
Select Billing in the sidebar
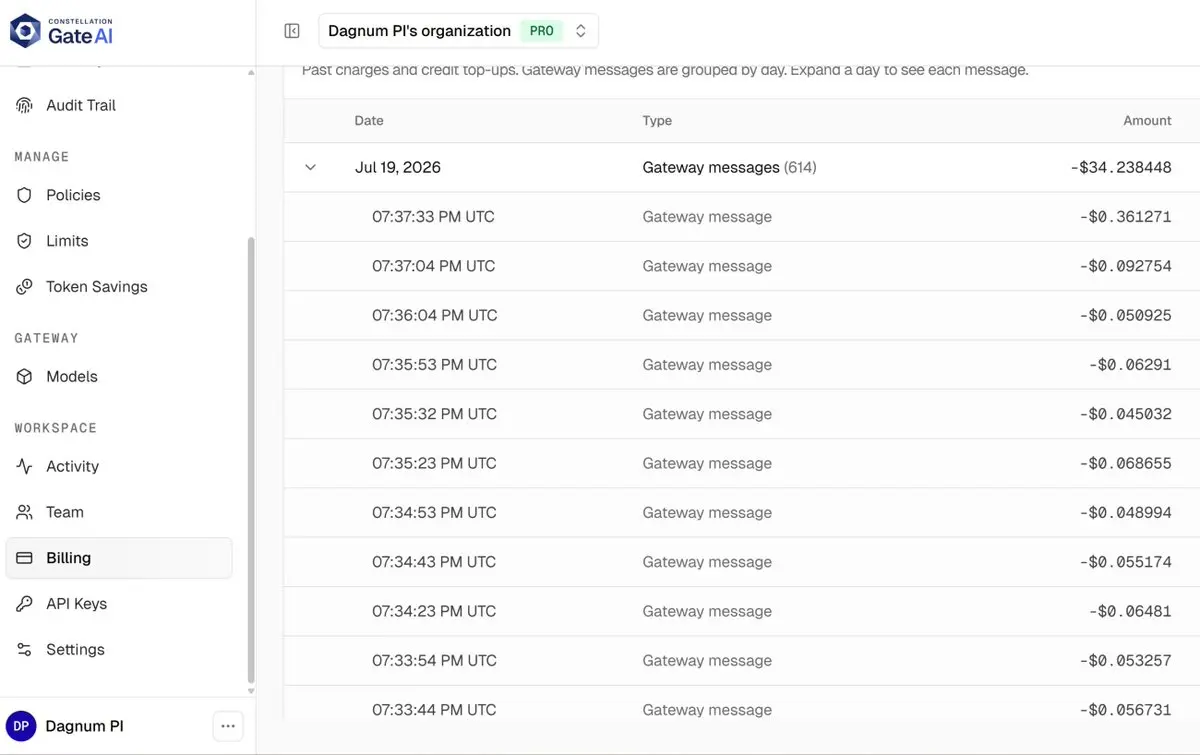tap(119, 558)
